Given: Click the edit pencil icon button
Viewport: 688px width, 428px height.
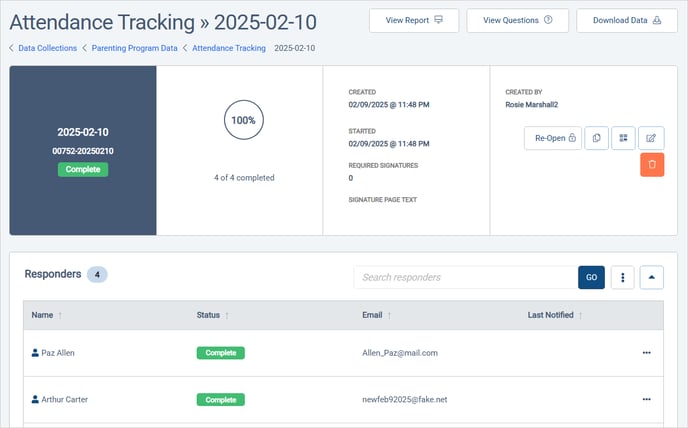Looking at the screenshot, I should pyautogui.click(x=651, y=138).
